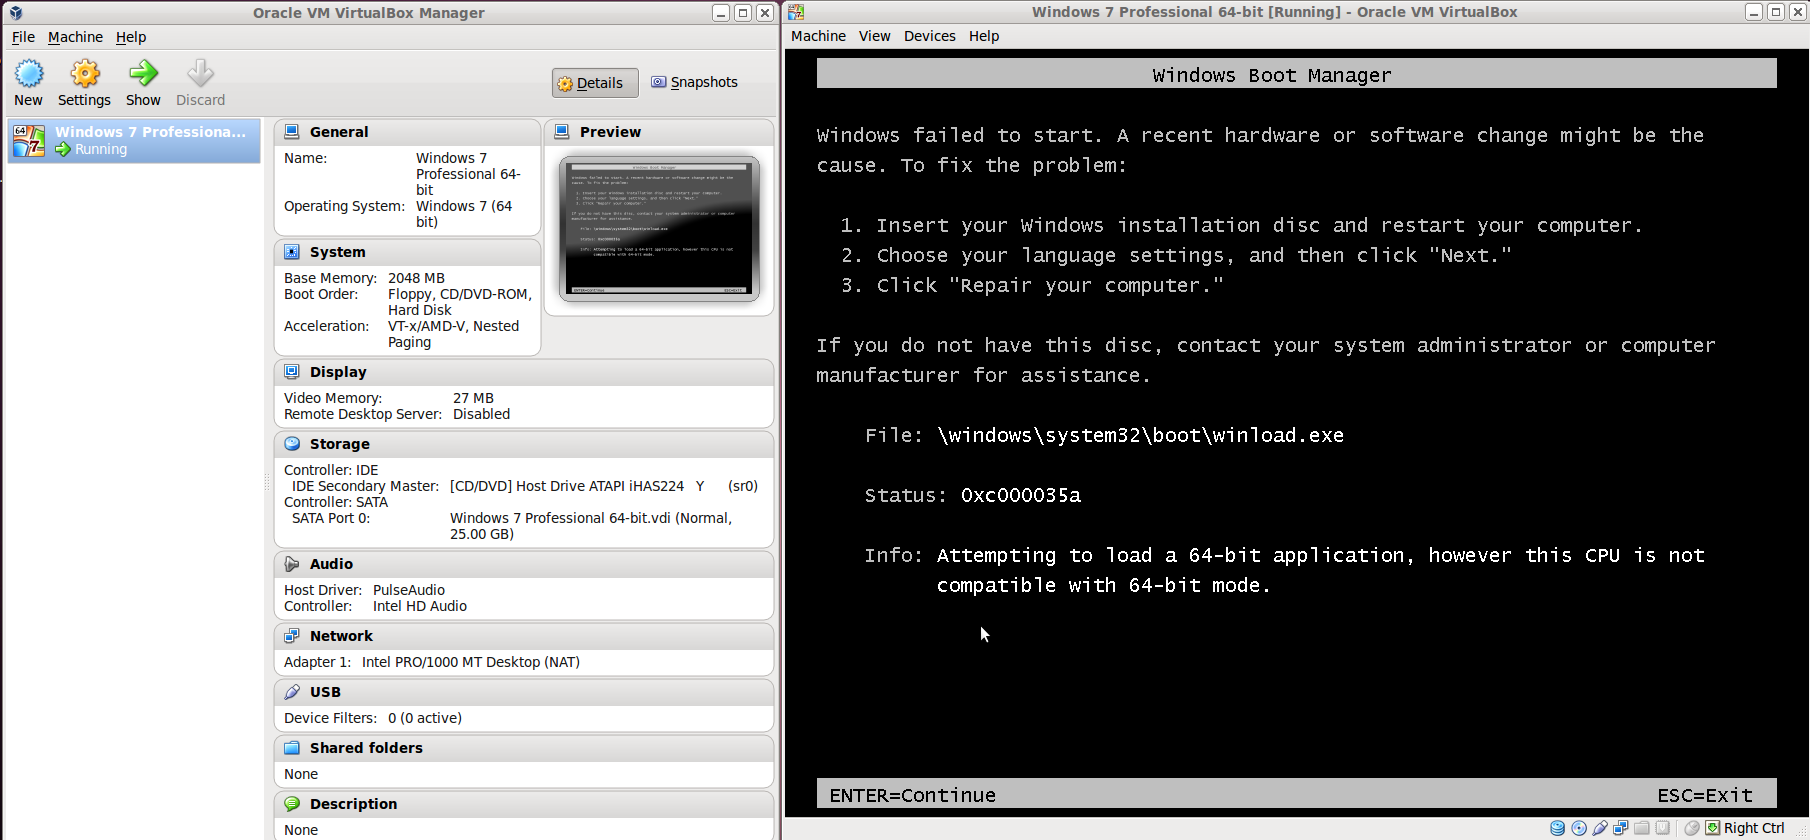The image size is (1810, 840).
Task: Click the Storage section heading
Action: coord(340,444)
